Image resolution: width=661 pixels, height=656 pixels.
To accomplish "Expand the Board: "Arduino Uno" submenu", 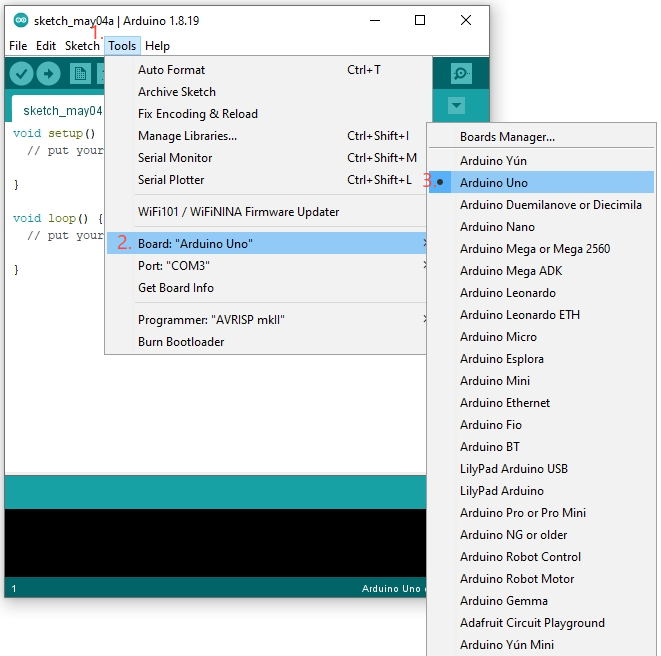I will tap(268, 244).
